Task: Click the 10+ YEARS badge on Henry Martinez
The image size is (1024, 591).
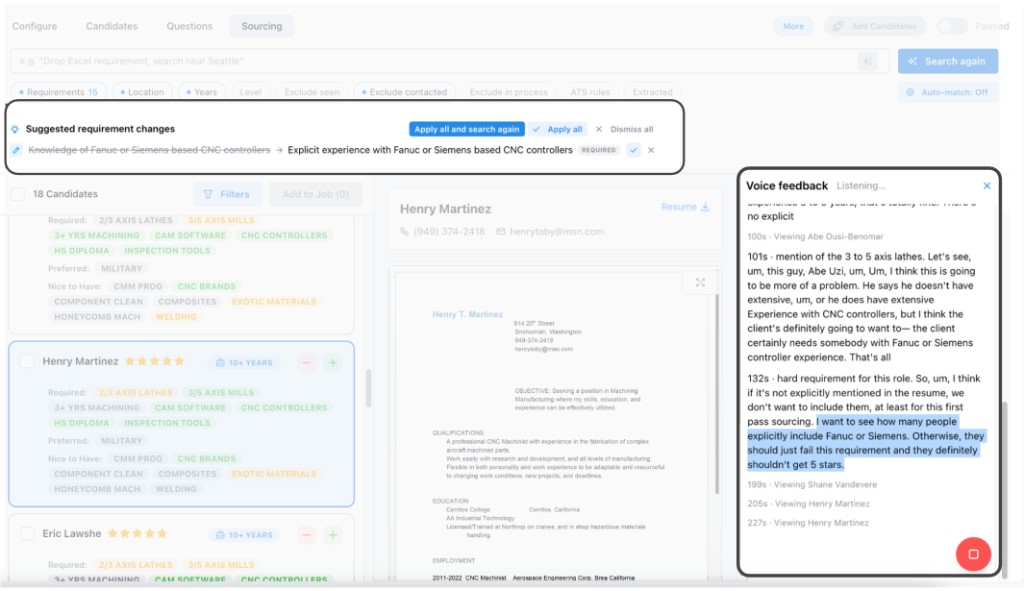Action: [244, 362]
